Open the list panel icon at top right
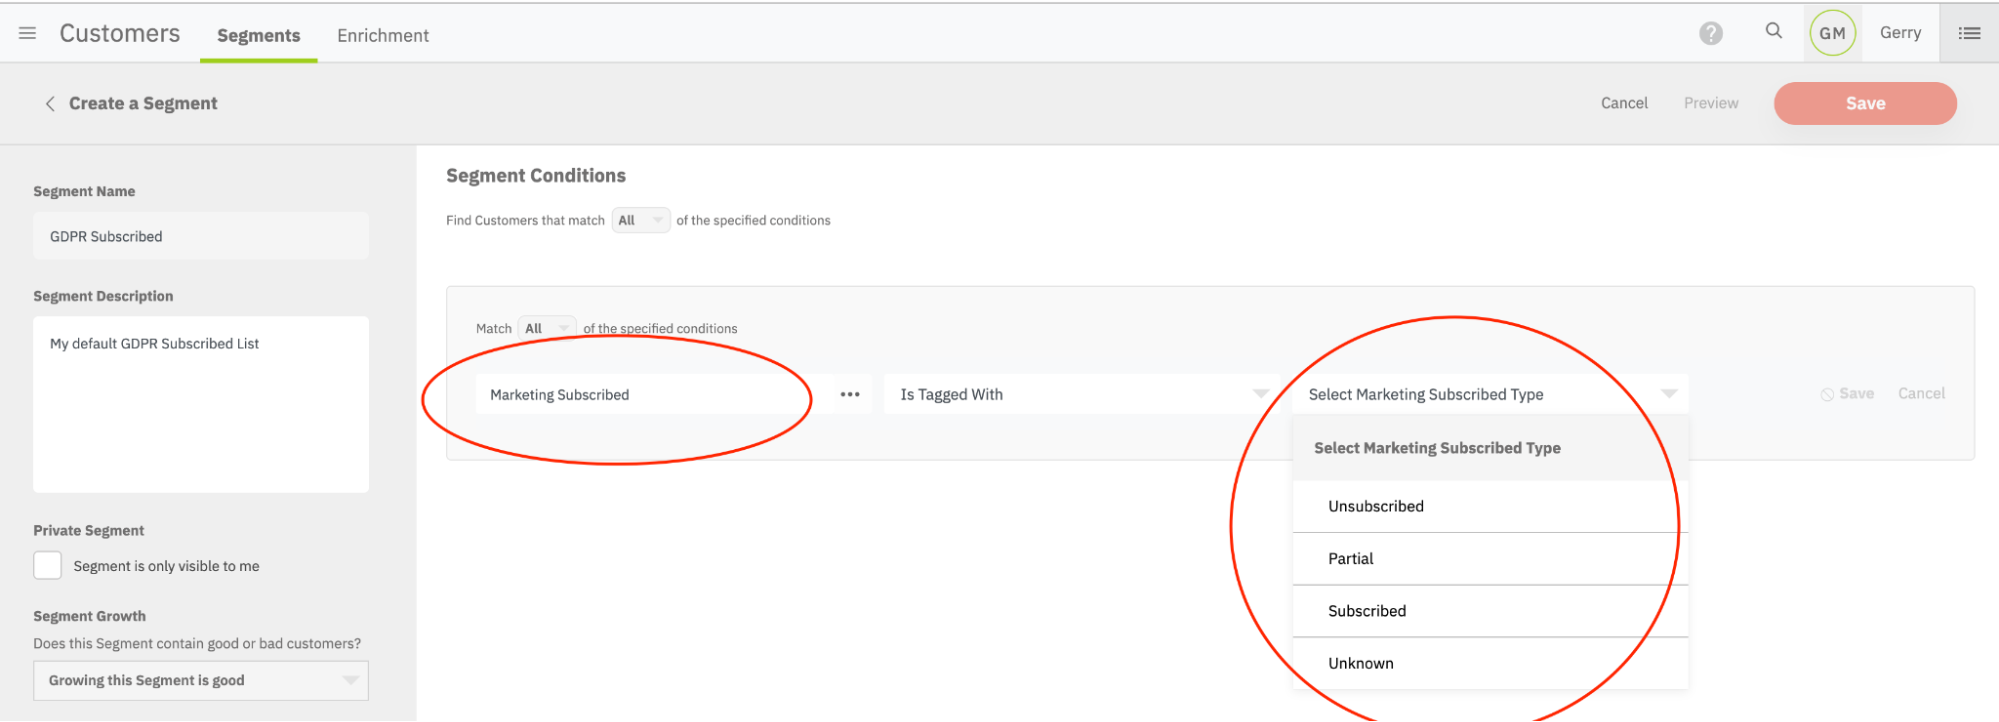 coord(1970,33)
